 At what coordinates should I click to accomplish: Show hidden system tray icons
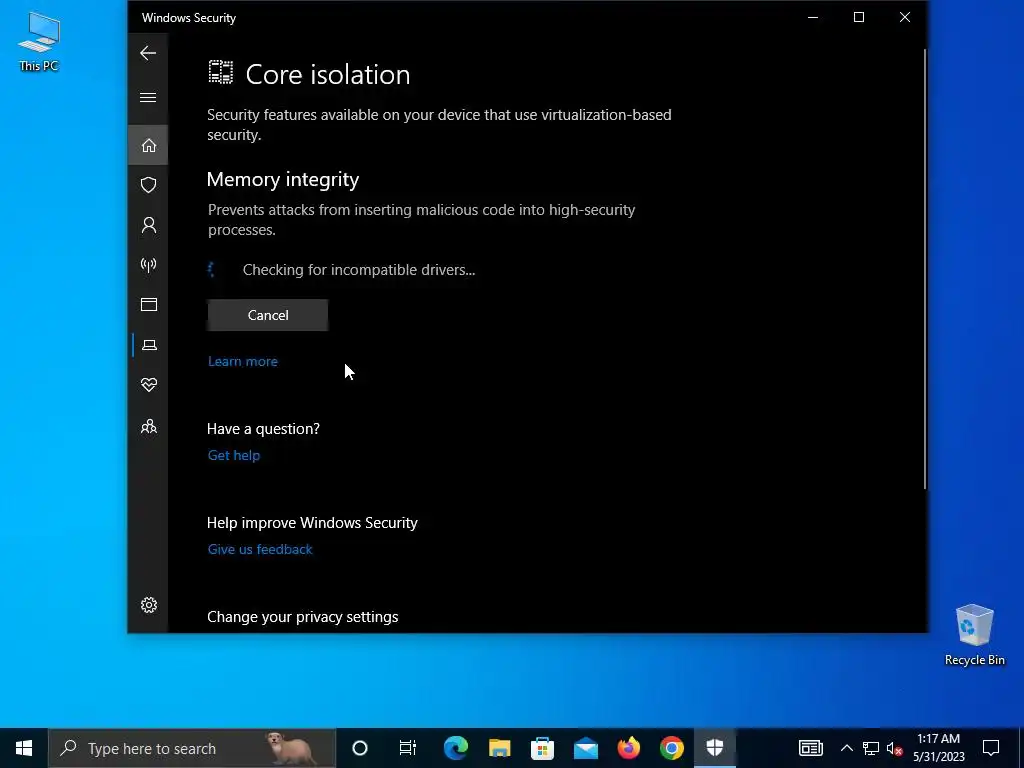846,748
